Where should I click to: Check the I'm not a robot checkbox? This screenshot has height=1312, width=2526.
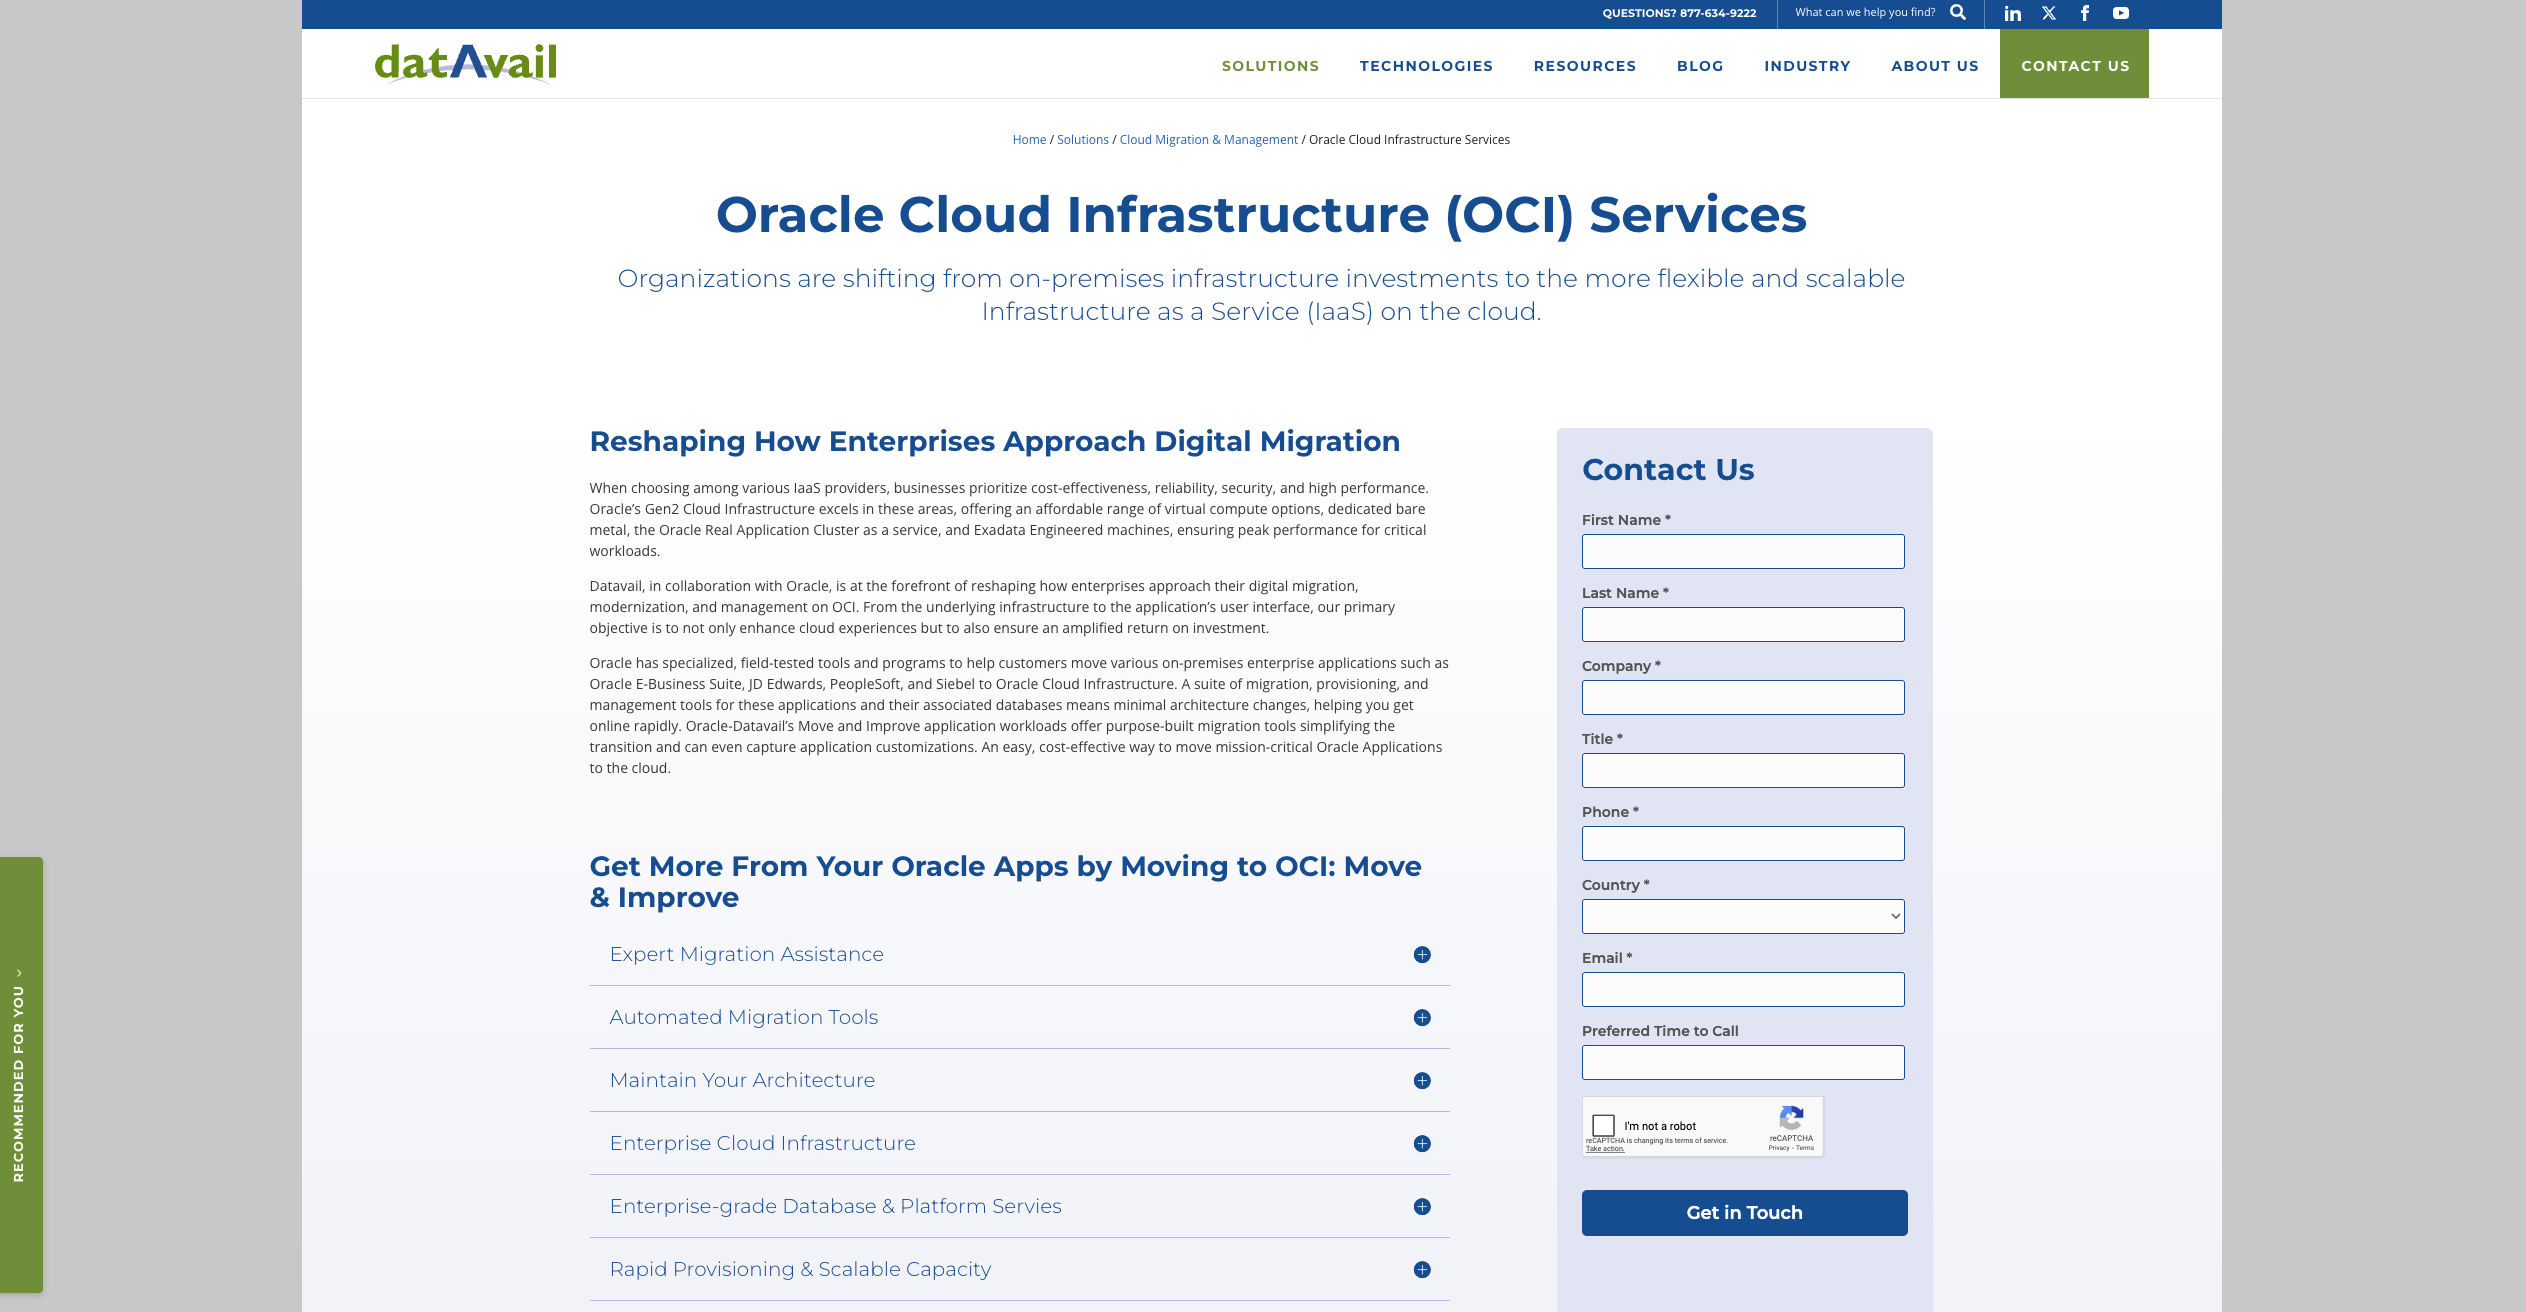pyautogui.click(x=1604, y=1124)
